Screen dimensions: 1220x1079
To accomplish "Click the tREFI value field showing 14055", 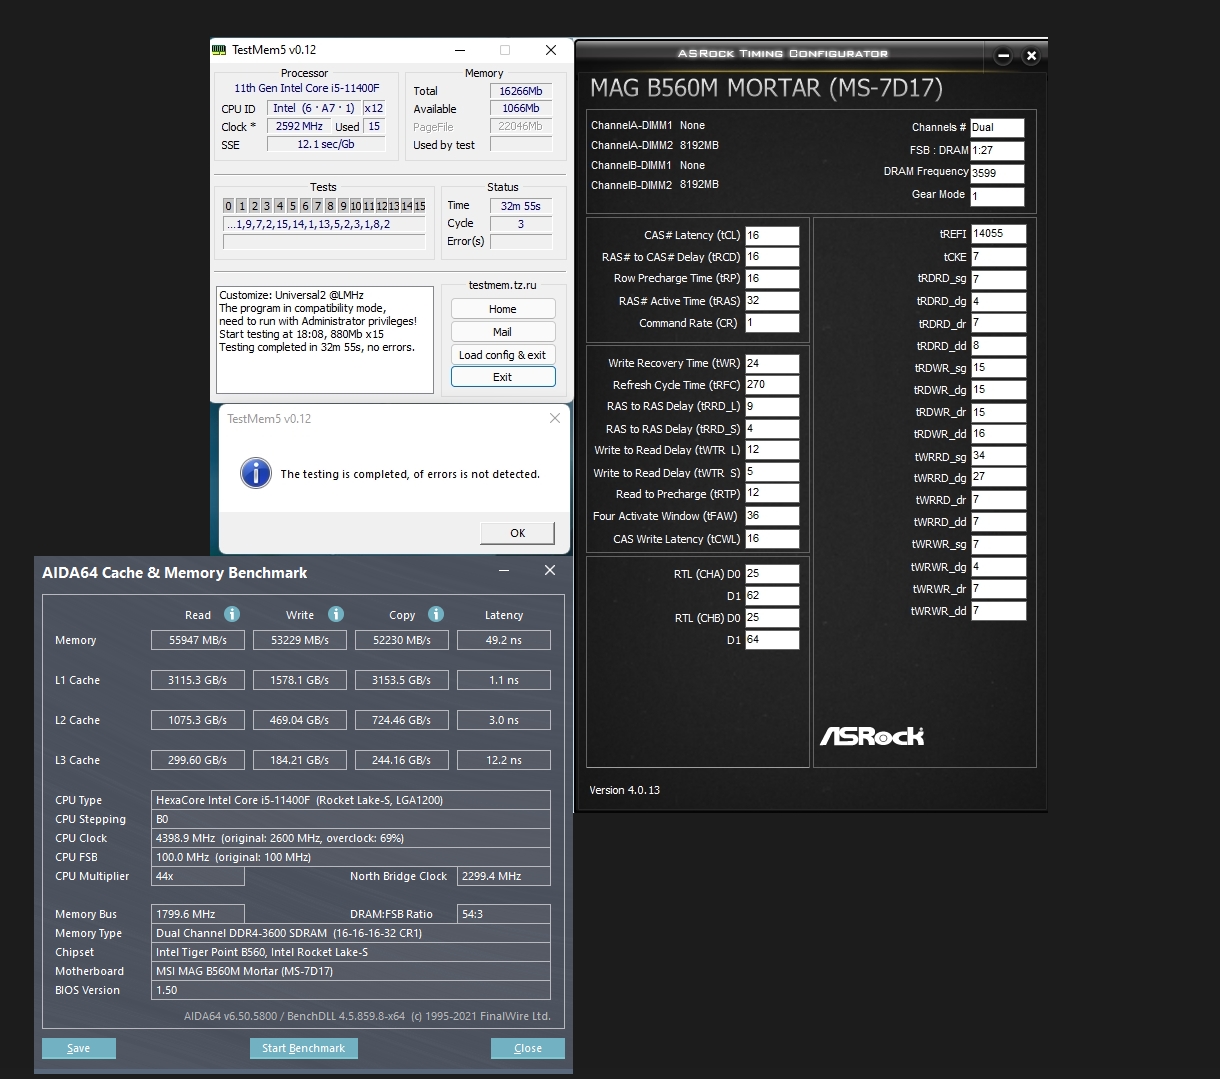I will click(998, 234).
